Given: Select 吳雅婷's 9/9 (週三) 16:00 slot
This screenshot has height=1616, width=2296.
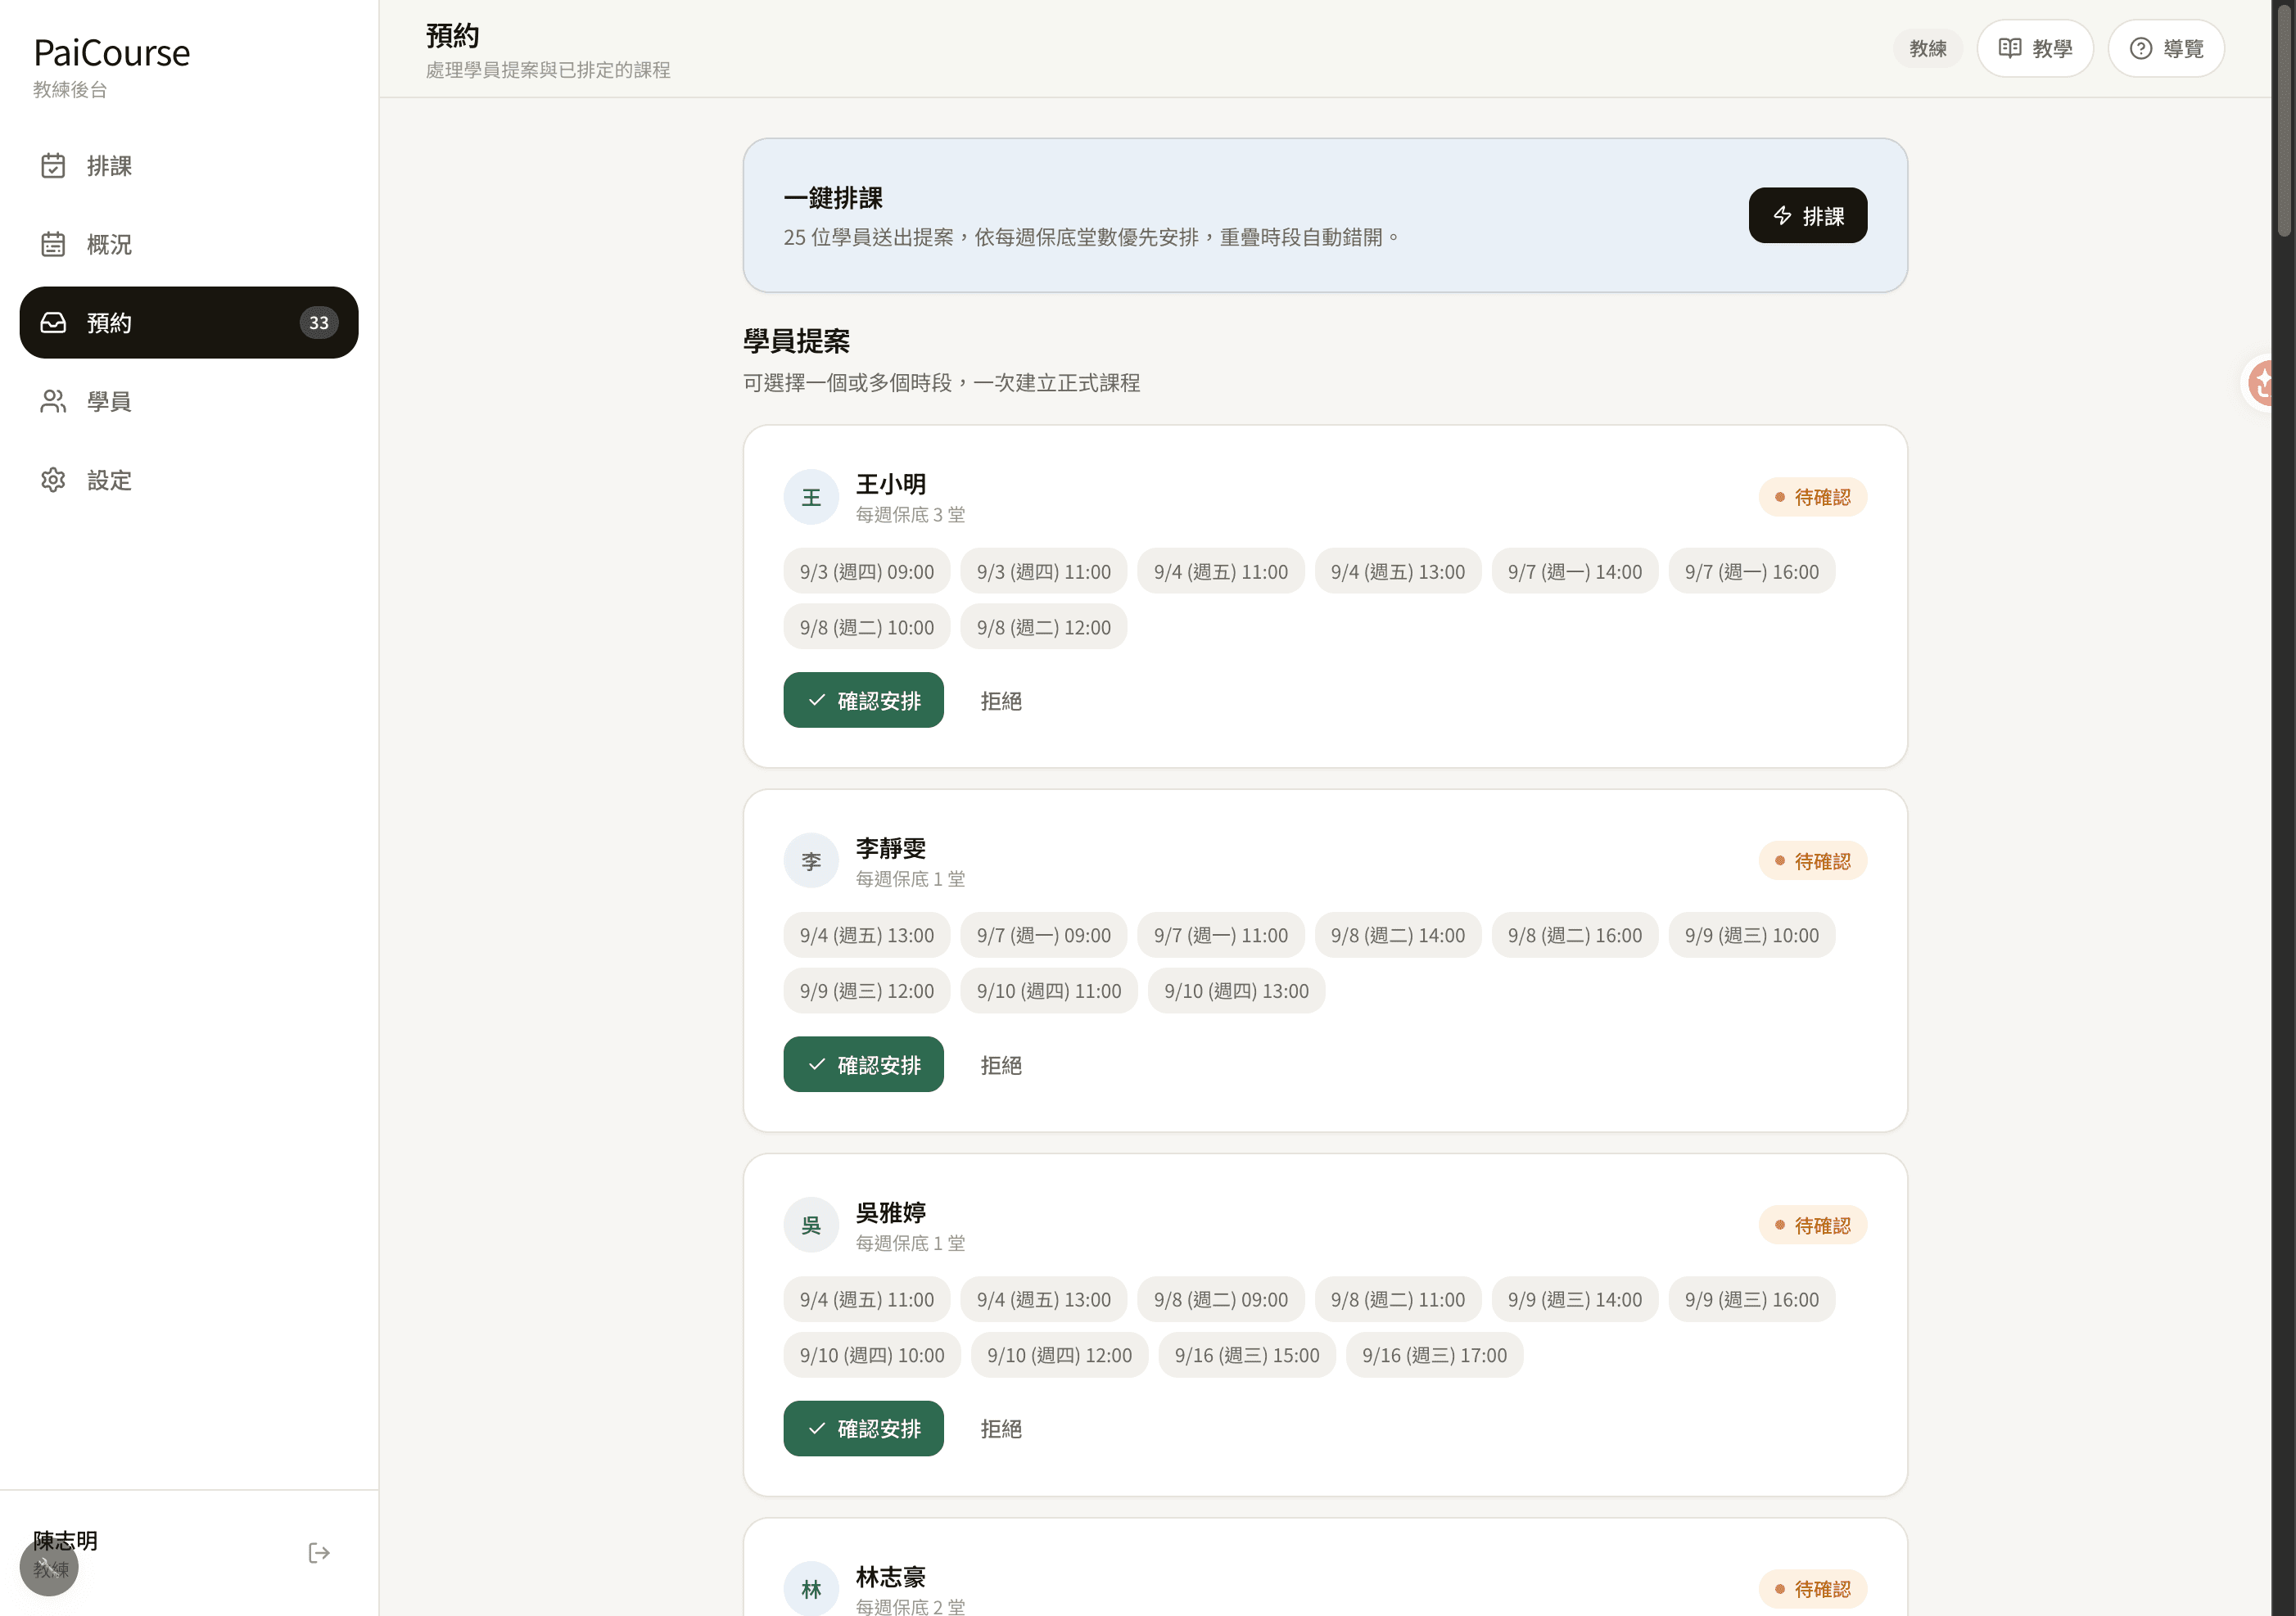Looking at the screenshot, I should (1752, 1299).
